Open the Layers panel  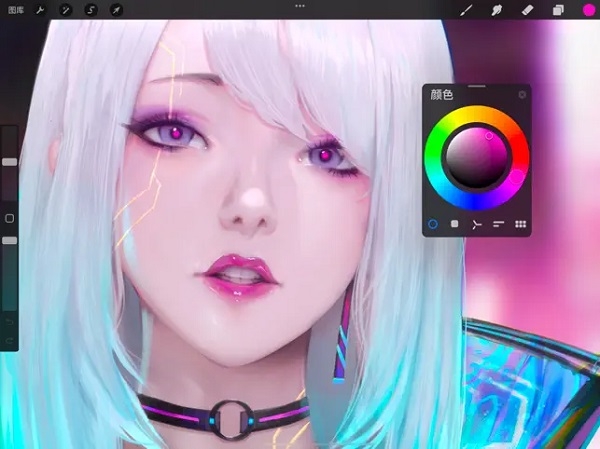click(x=558, y=10)
